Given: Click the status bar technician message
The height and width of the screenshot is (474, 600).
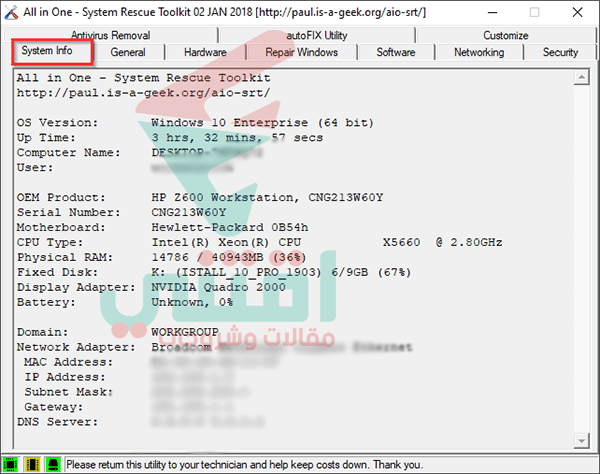Looking at the screenshot, I should (x=245, y=464).
